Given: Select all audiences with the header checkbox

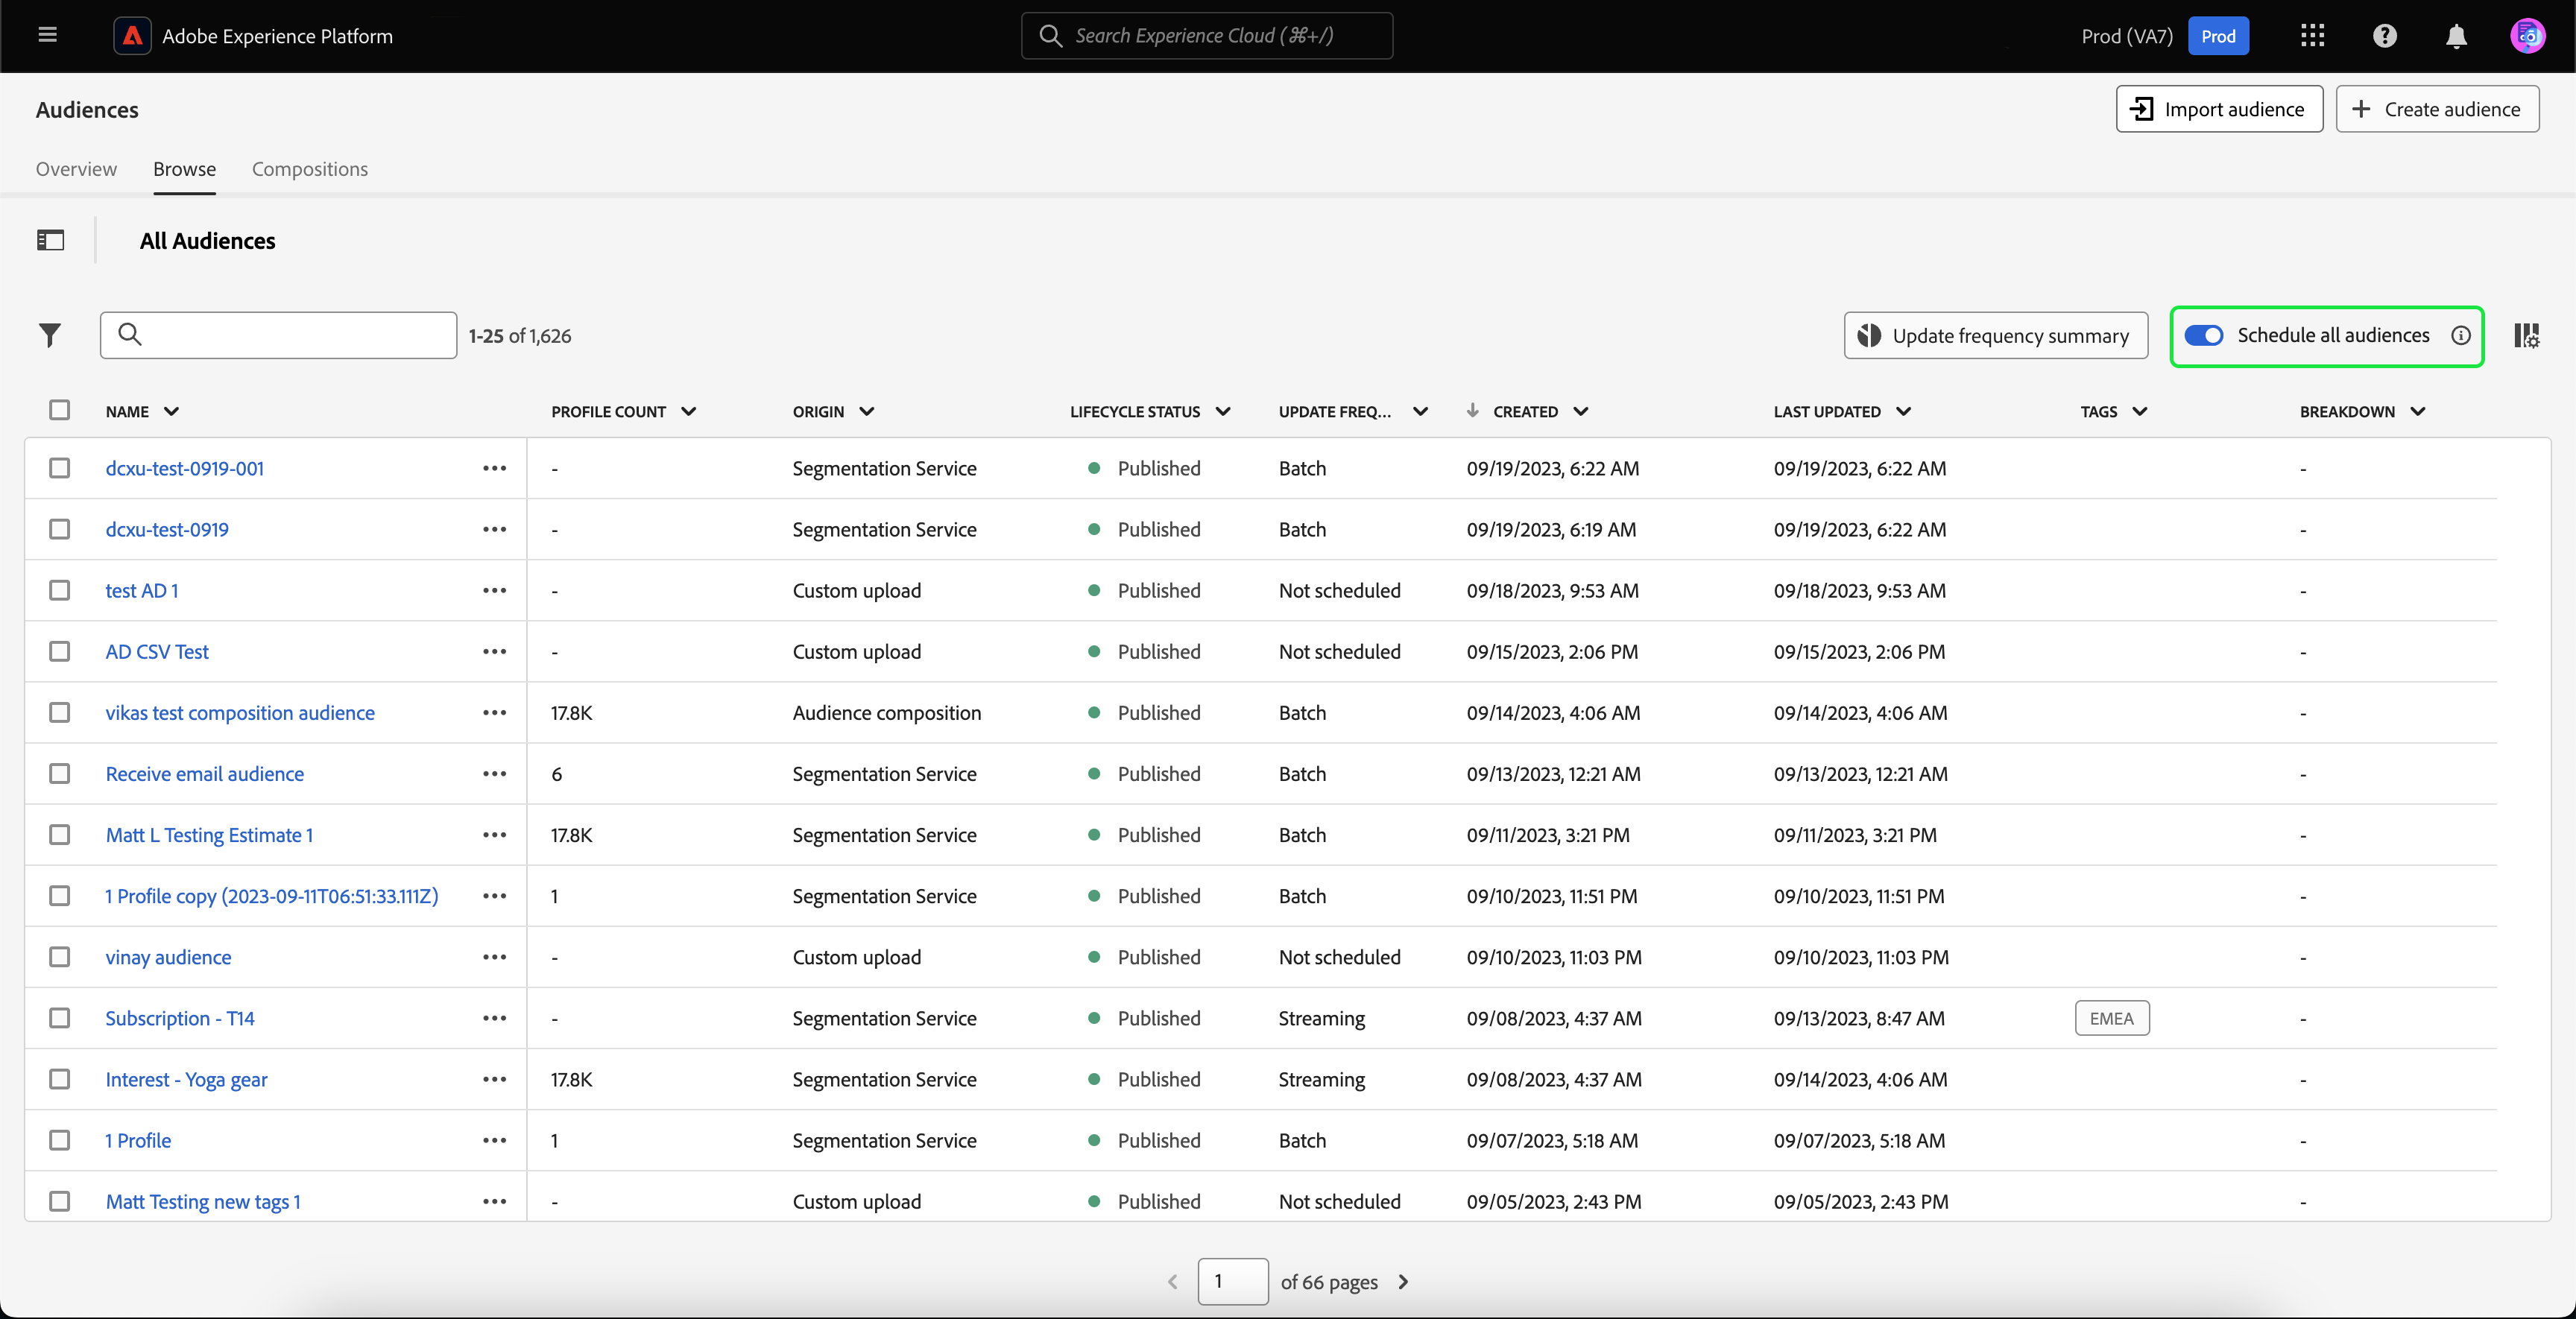Looking at the screenshot, I should [x=60, y=410].
